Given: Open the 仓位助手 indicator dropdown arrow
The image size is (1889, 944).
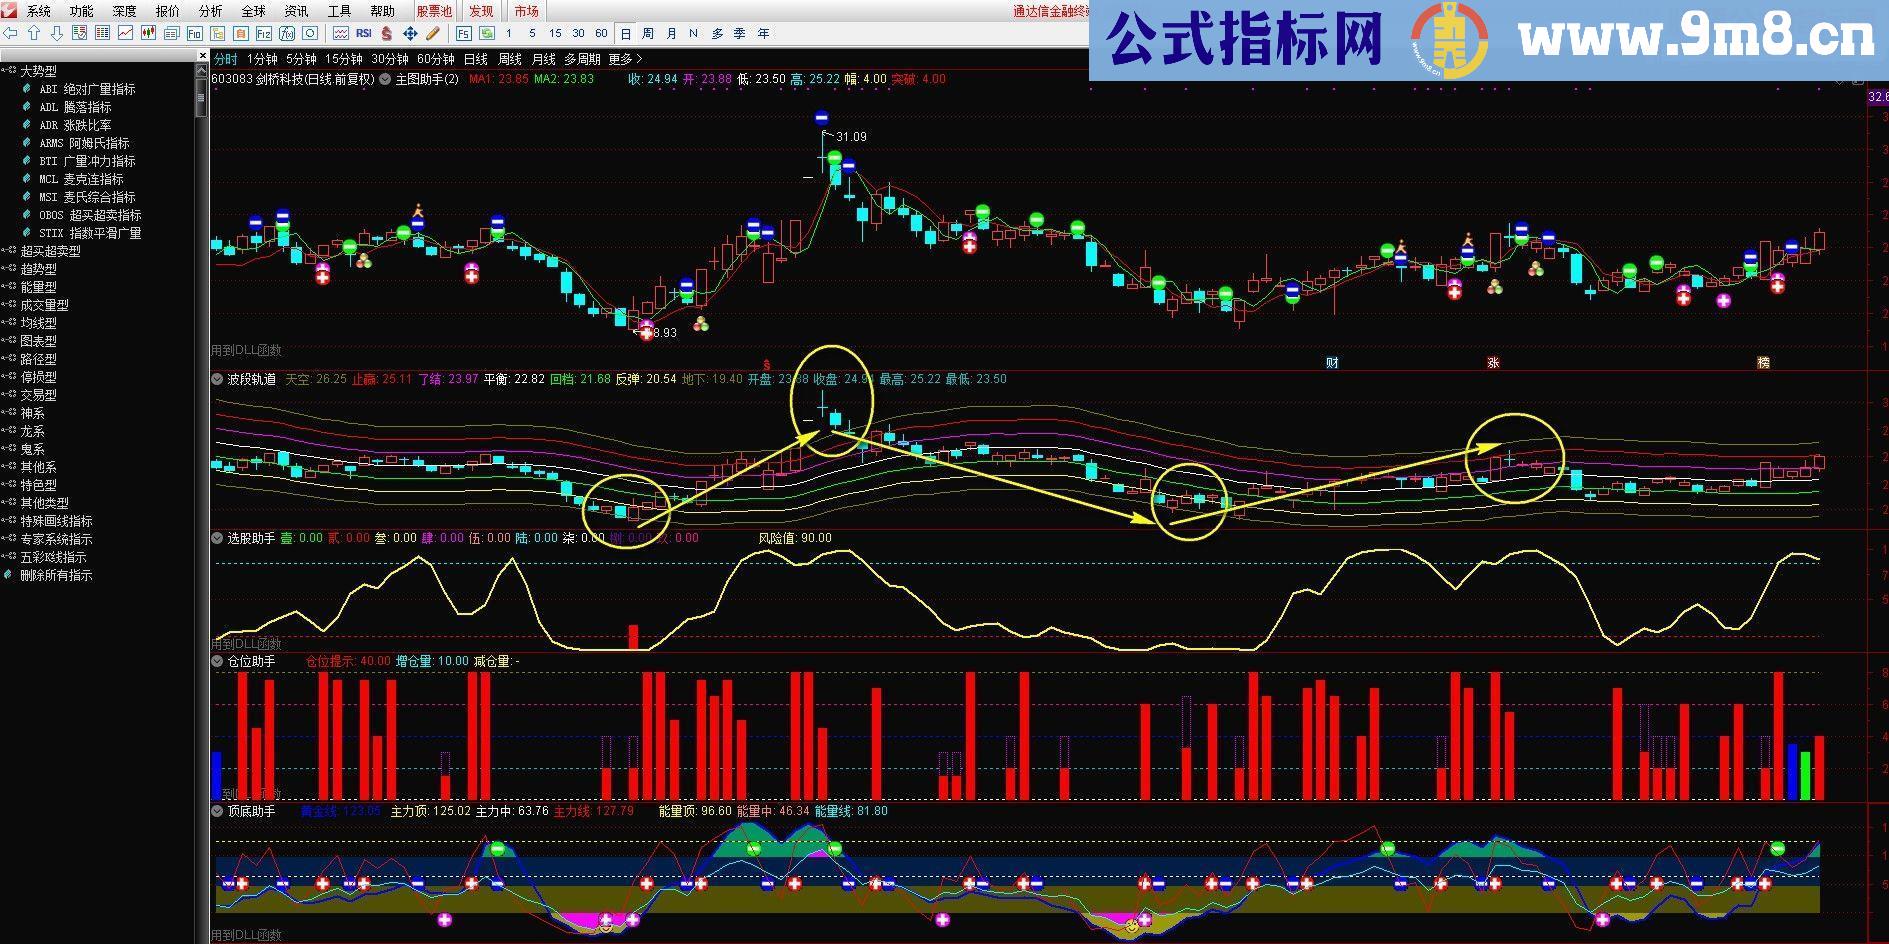Looking at the screenshot, I should point(217,661).
